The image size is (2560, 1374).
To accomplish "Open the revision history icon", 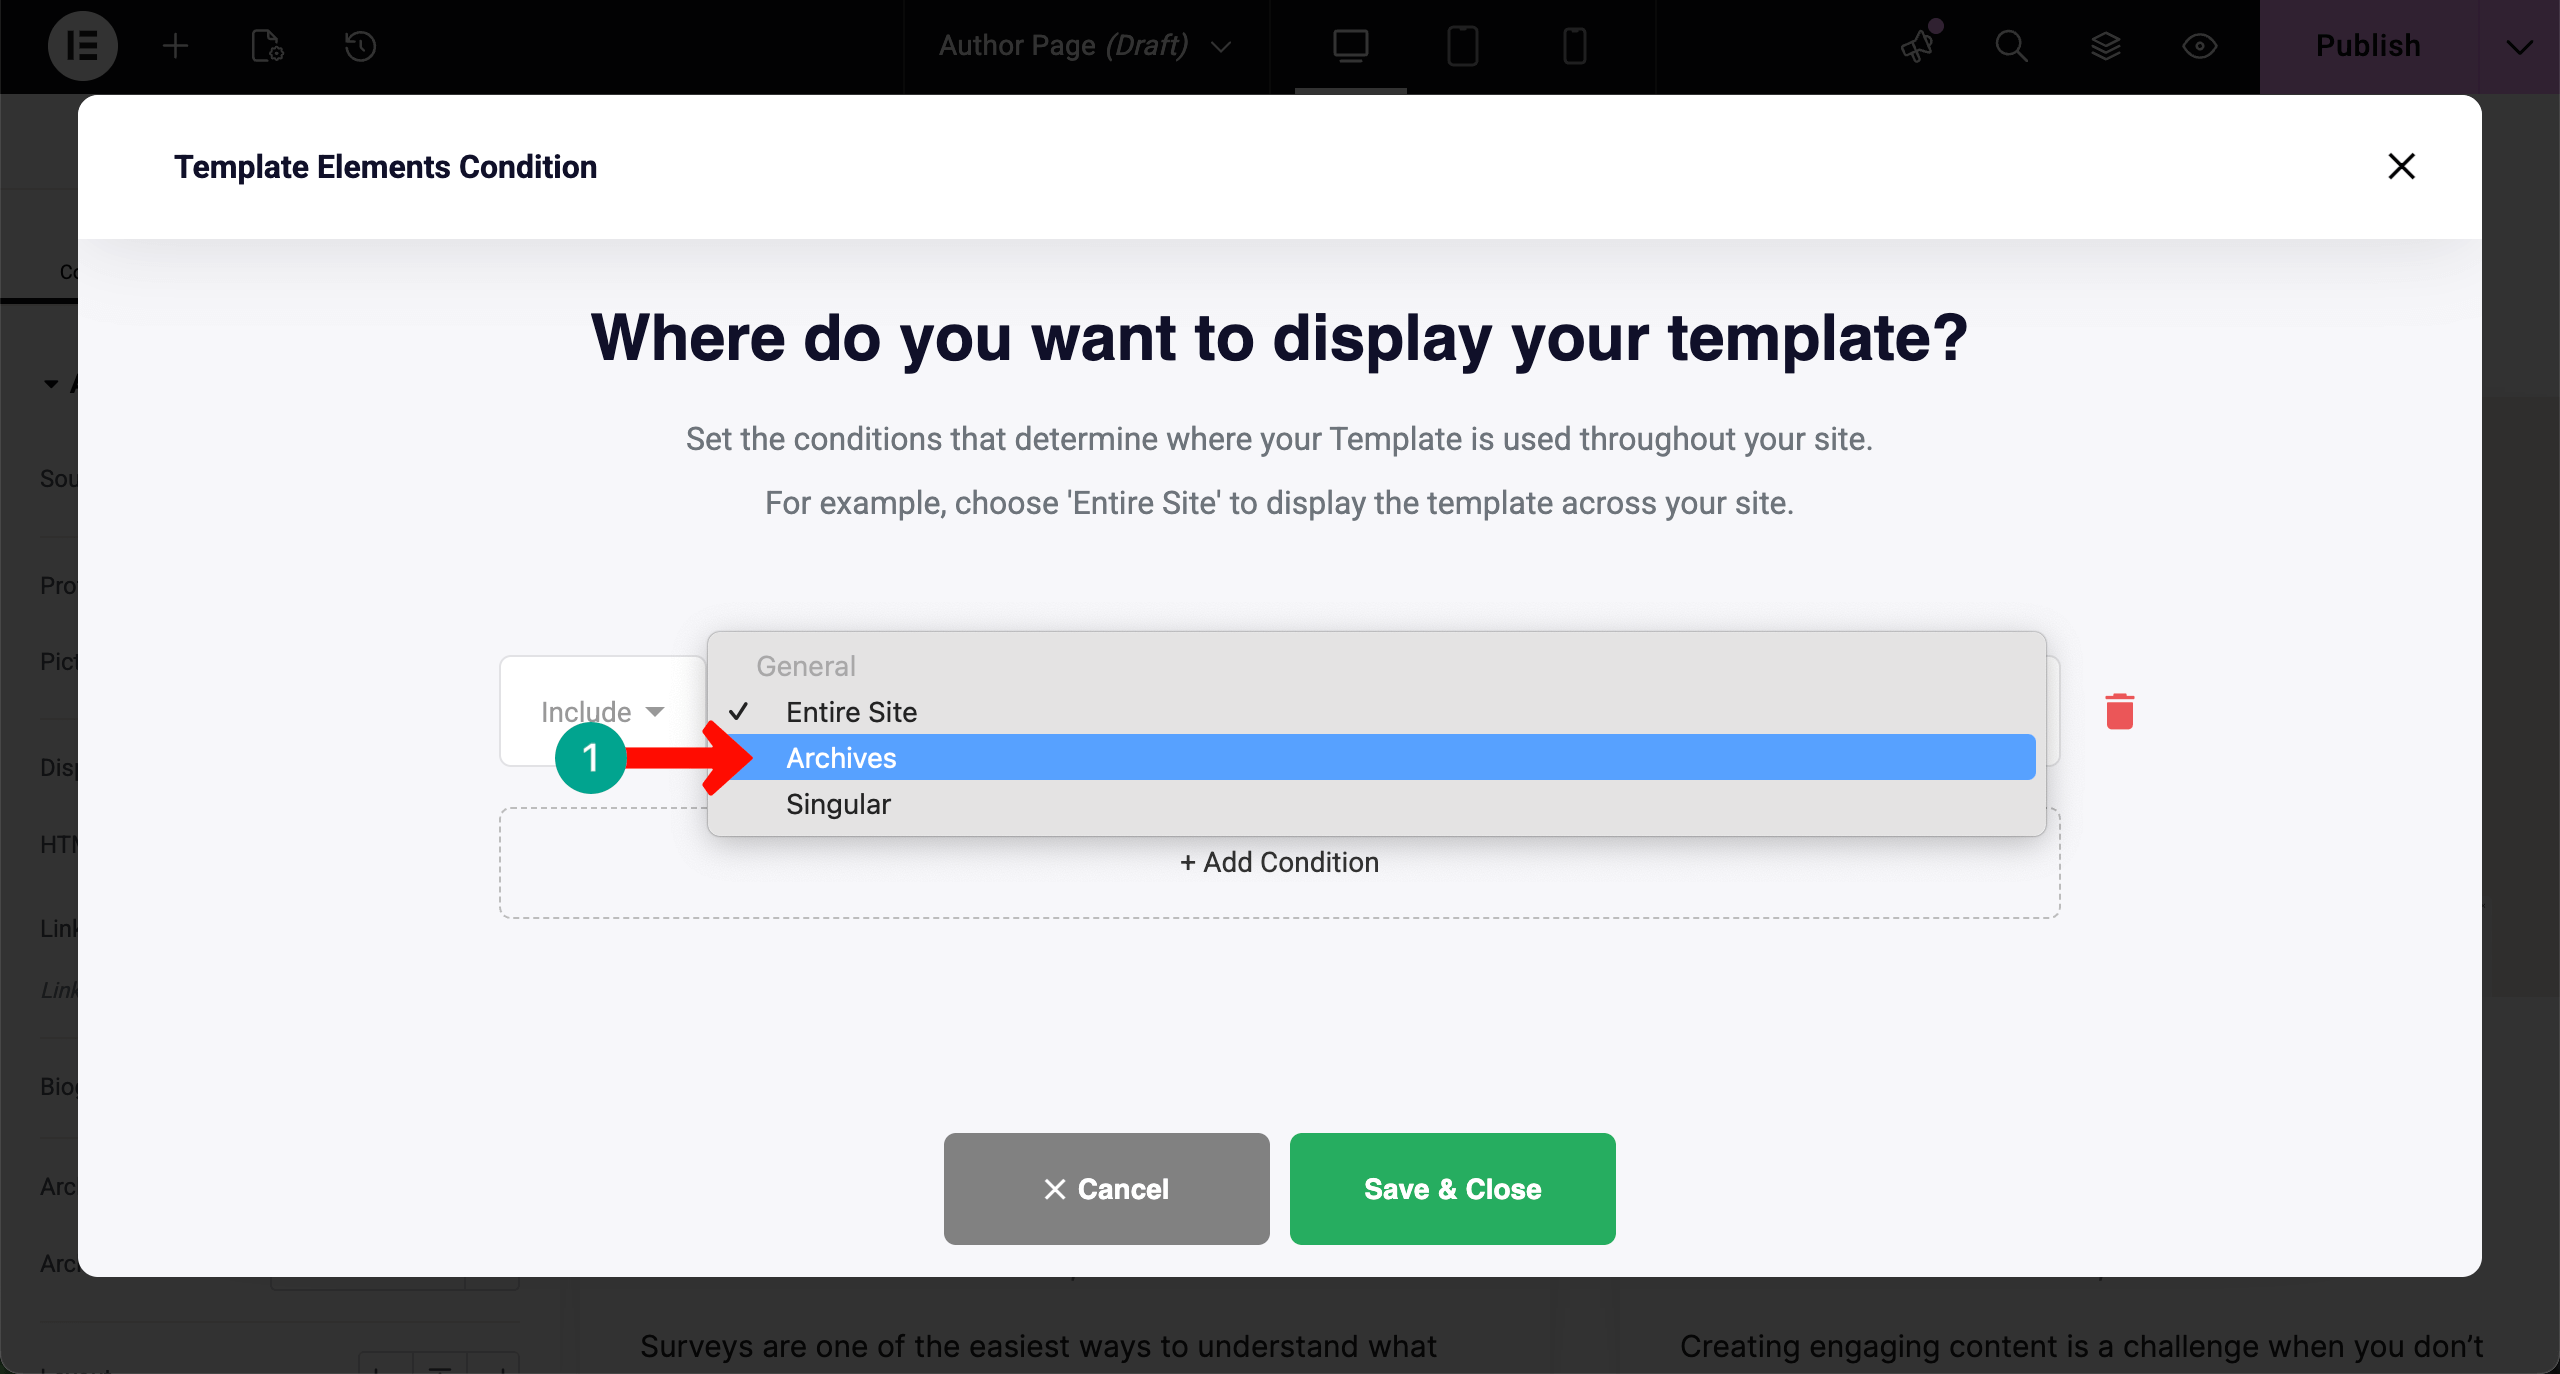I will click(360, 46).
